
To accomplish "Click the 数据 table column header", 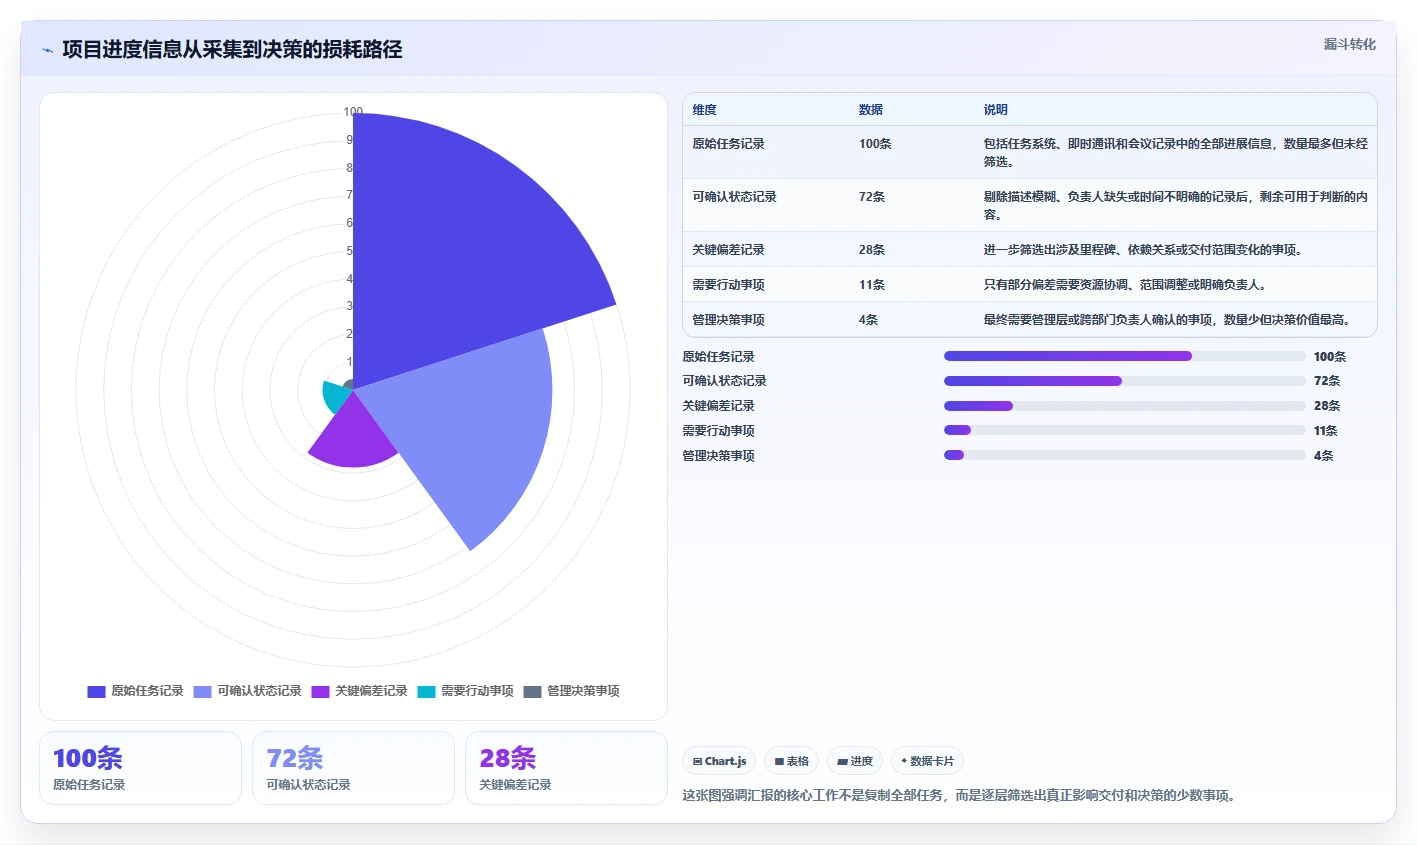I will click(x=870, y=110).
